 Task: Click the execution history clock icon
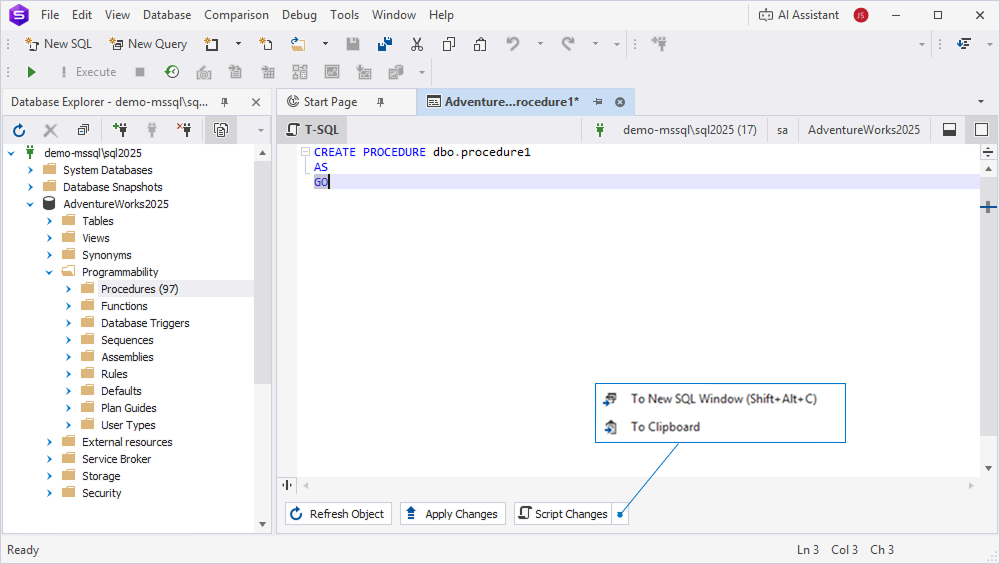click(x=172, y=72)
